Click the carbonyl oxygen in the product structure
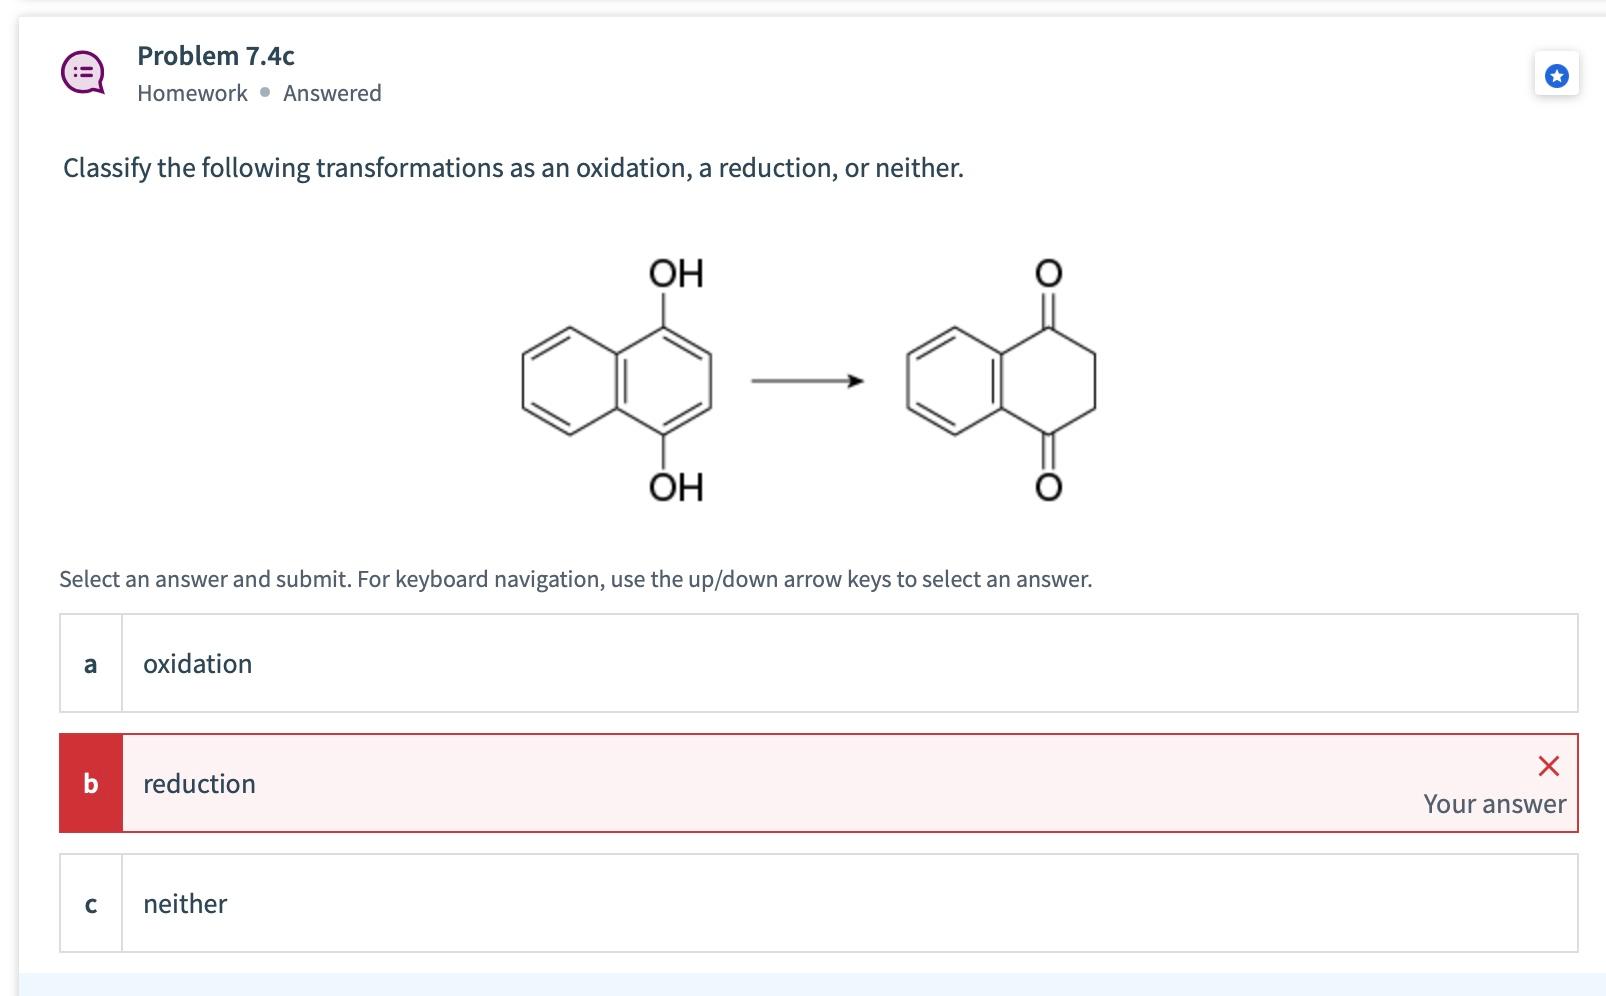The width and height of the screenshot is (1606, 996). click(1049, 272)
